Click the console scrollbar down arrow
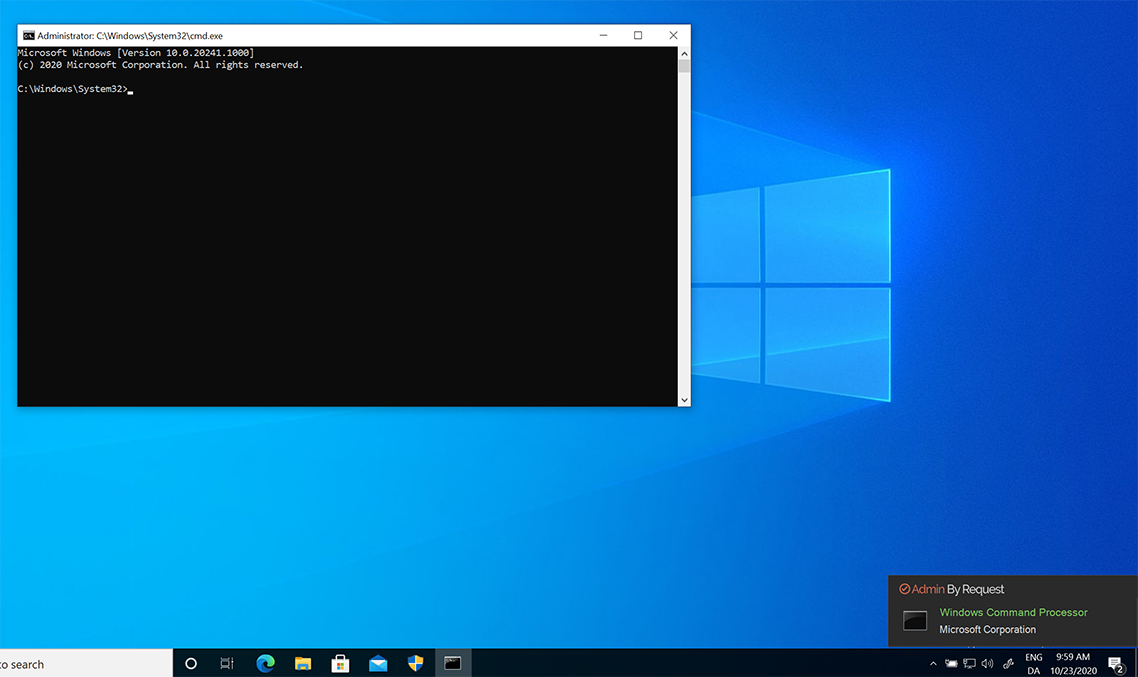1138x677 pixels. (684, 400)
